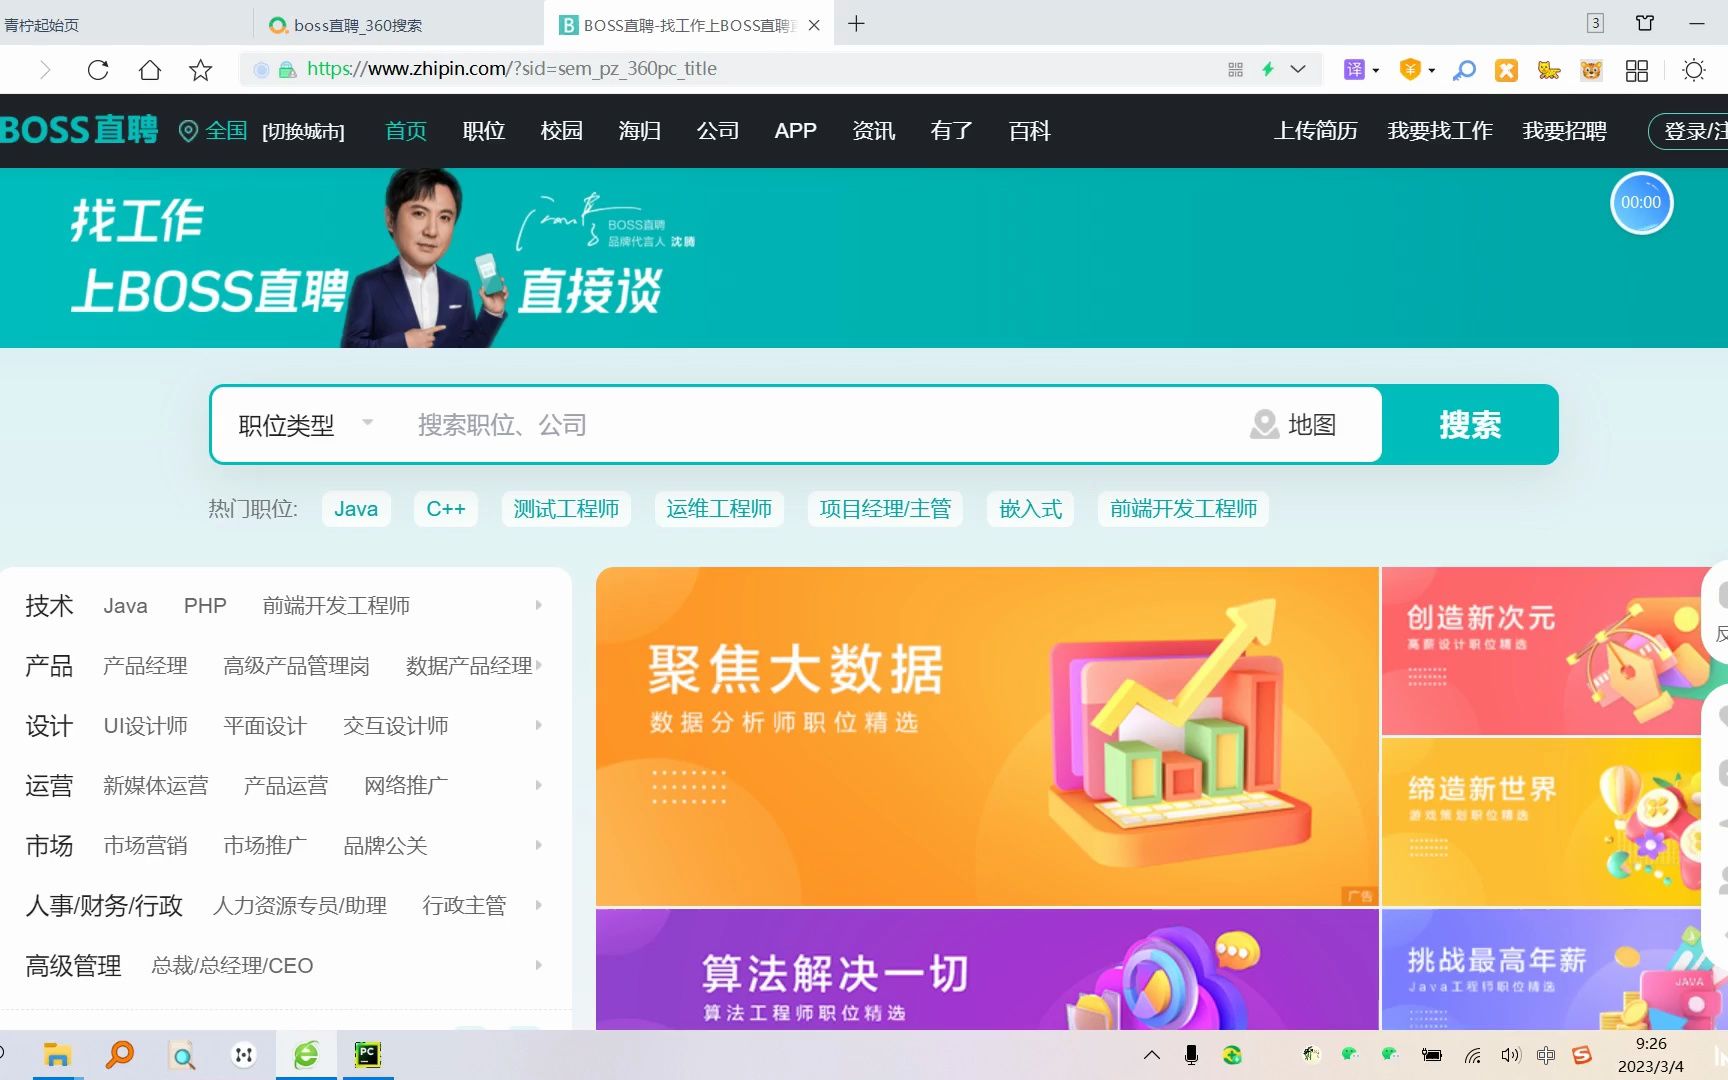1728x1080 pixels.
Task: Select the Java hot job tag
Action: click(356, 509)
